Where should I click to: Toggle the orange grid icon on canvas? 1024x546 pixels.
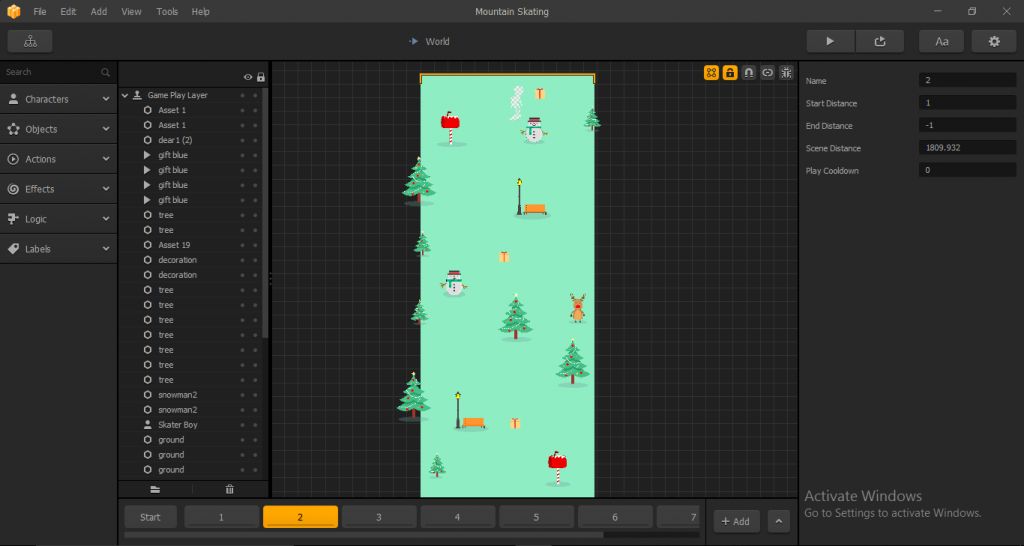point(711,73)
